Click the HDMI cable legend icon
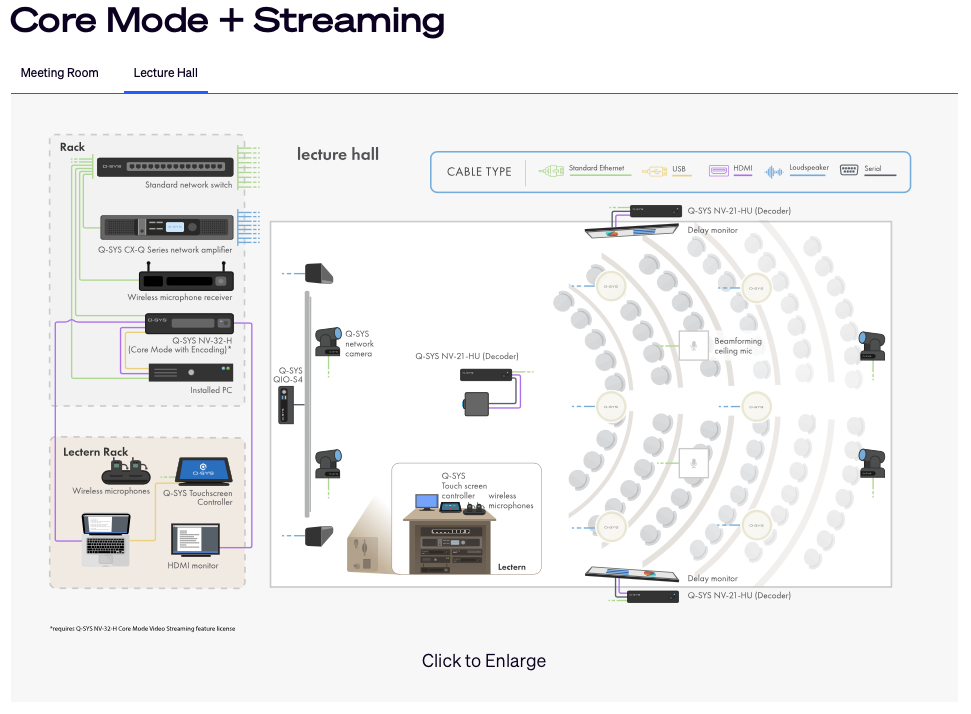 pos(718,170)
